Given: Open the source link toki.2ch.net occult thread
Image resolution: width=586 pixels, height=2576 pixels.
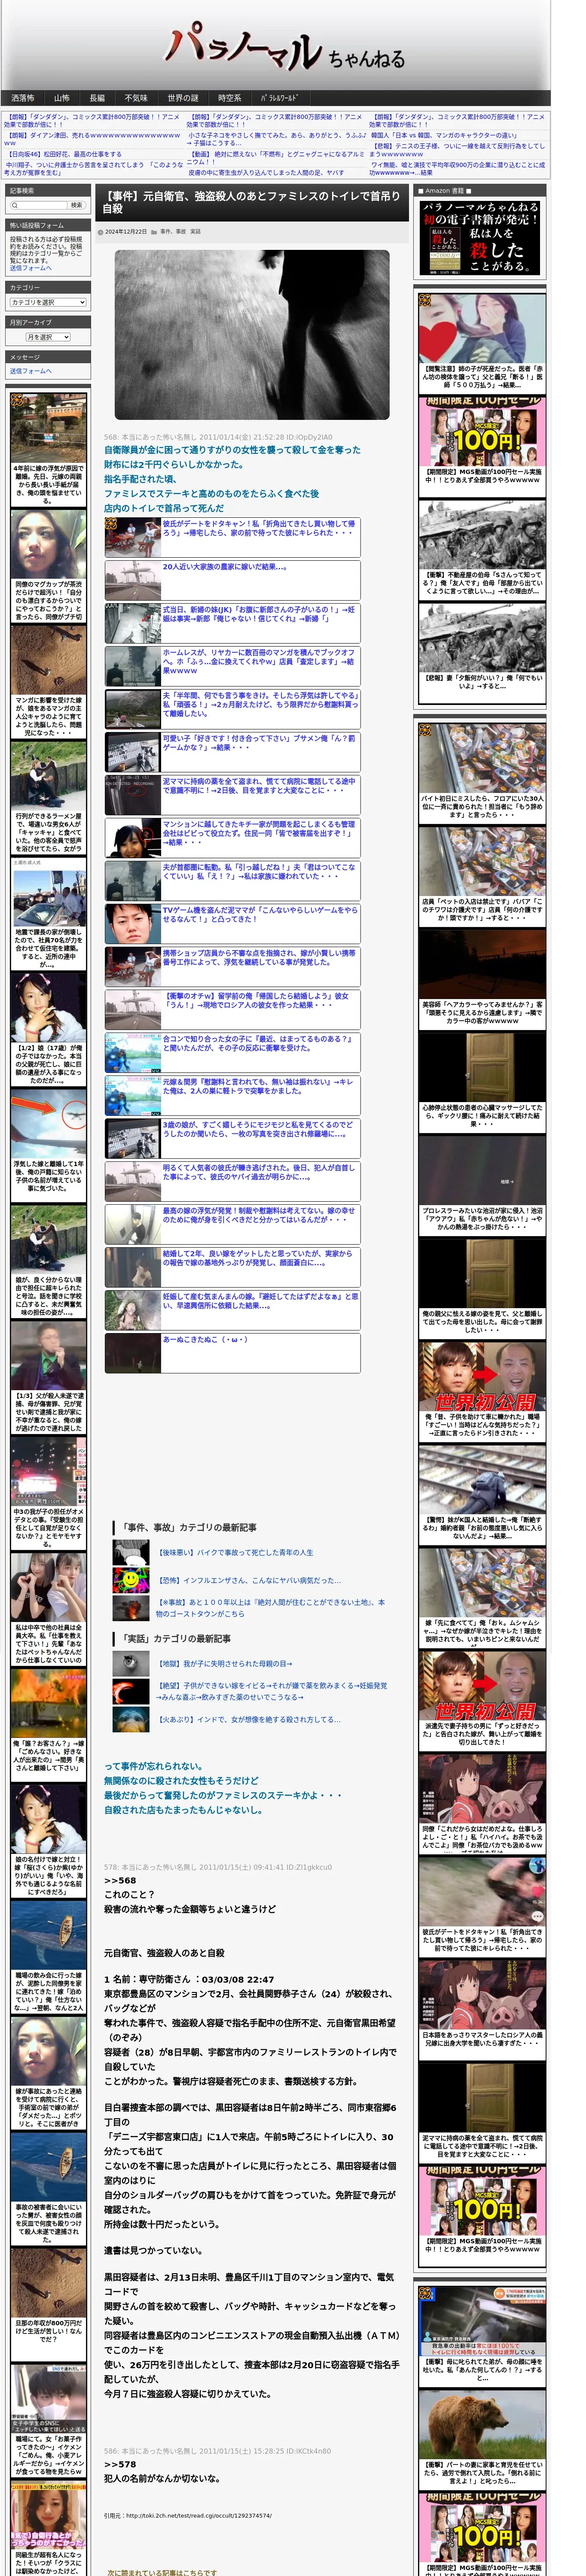Looking at the screenshot, I should tap(198, 2516).
